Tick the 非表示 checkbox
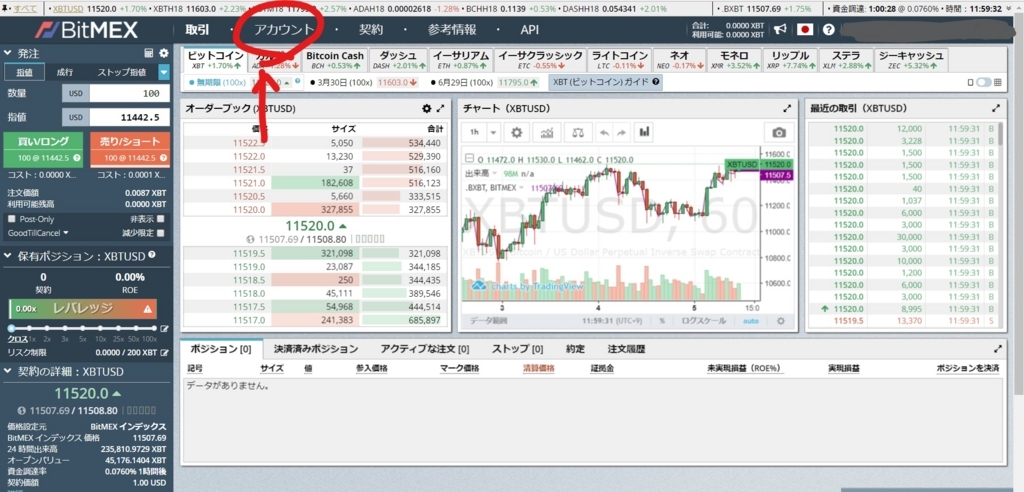1024x492 pixels. pos(161,220)
